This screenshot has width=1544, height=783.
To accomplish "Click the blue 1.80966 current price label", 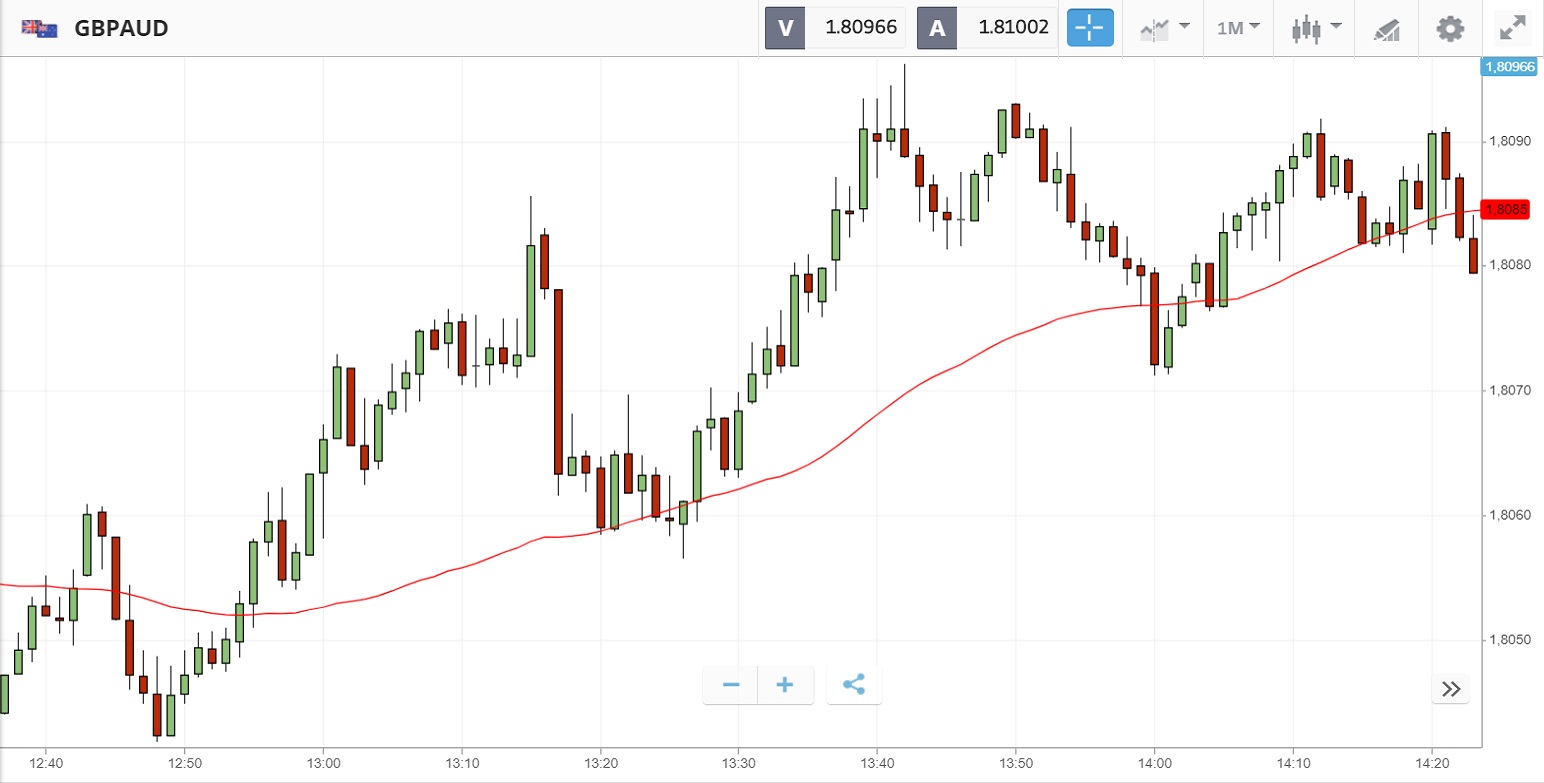I will 1509,67.
